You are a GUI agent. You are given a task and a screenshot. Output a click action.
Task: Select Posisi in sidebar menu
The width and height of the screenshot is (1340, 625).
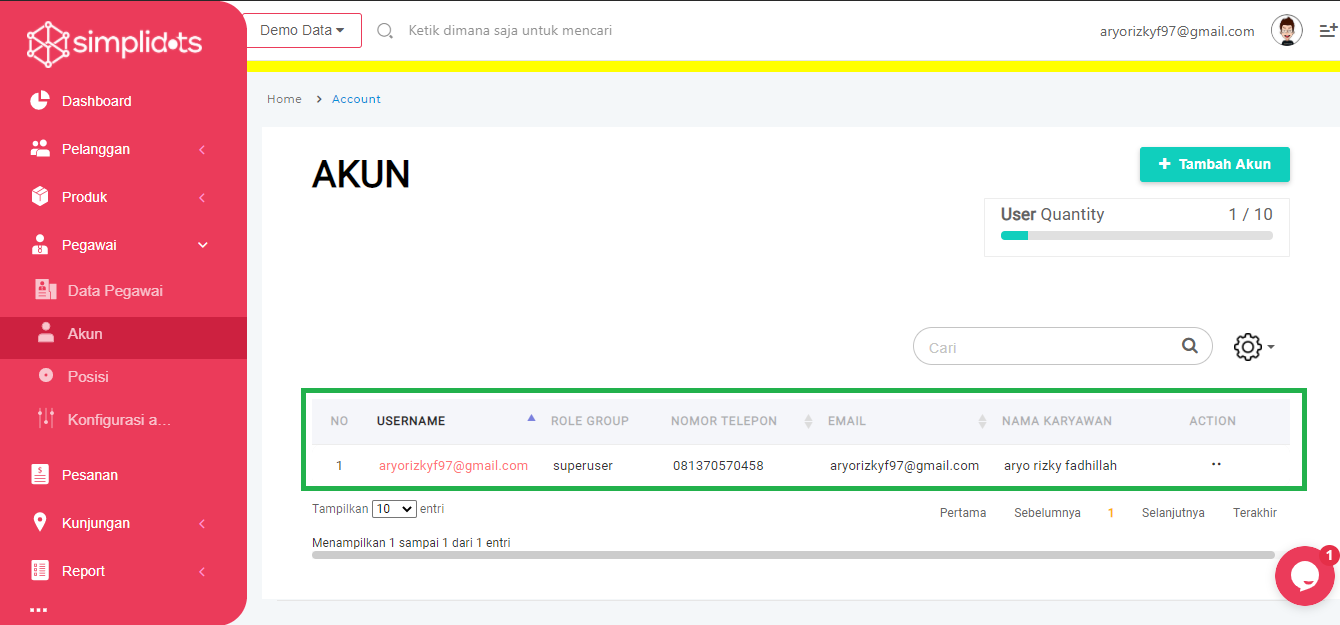click(88, 377)
